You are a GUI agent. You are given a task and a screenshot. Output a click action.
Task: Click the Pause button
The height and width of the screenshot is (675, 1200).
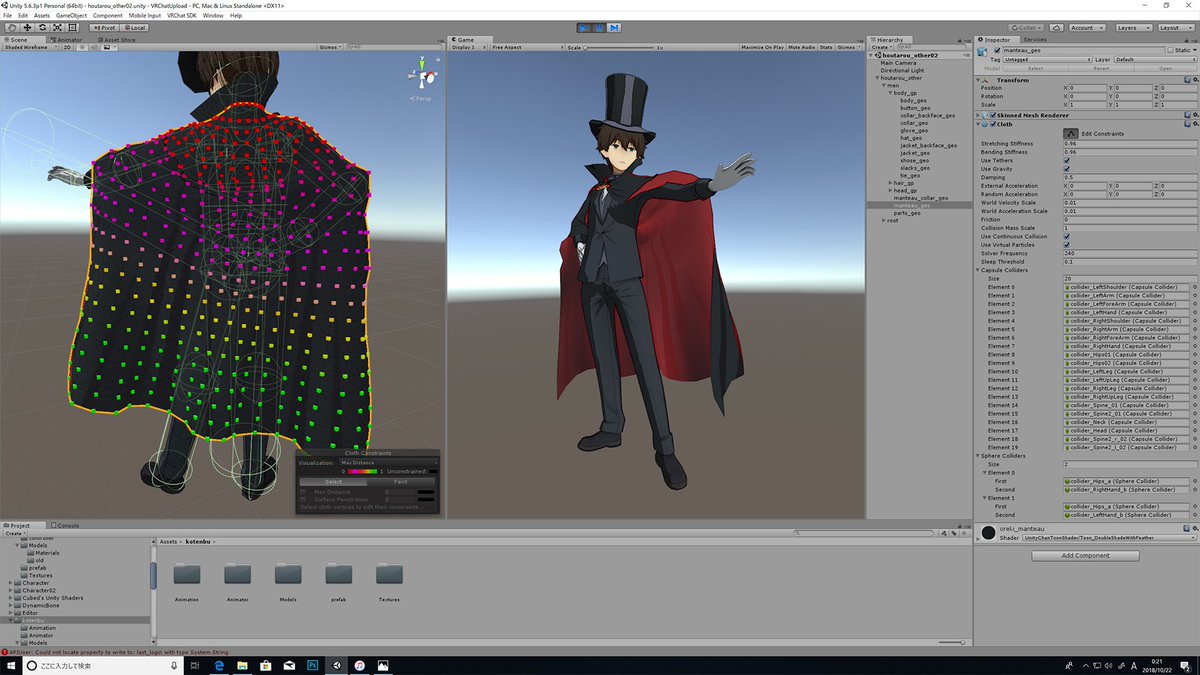(x=598, y=28)
